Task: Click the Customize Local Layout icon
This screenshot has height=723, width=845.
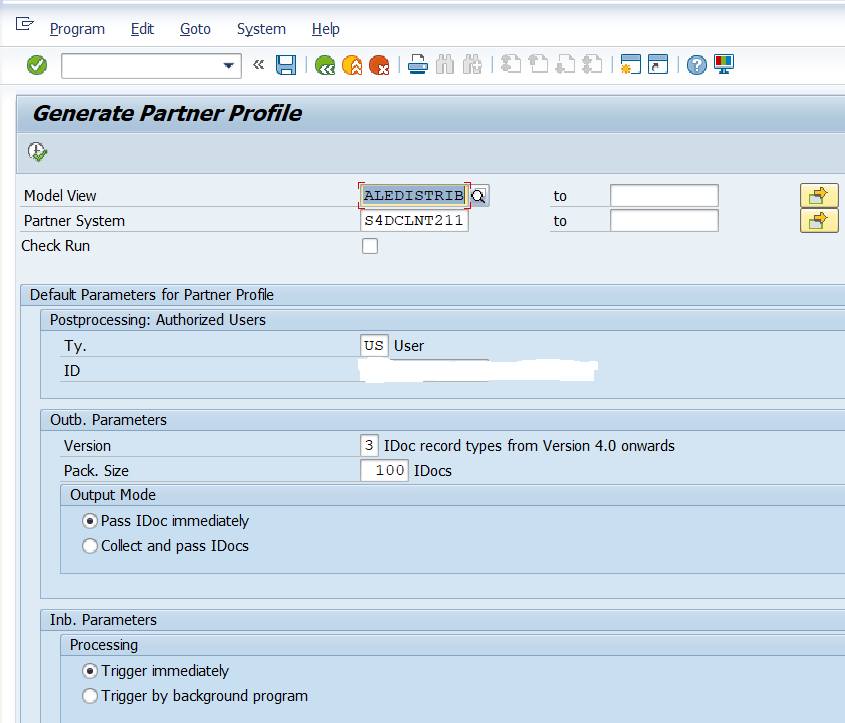Action: click(x=722, y=64)
